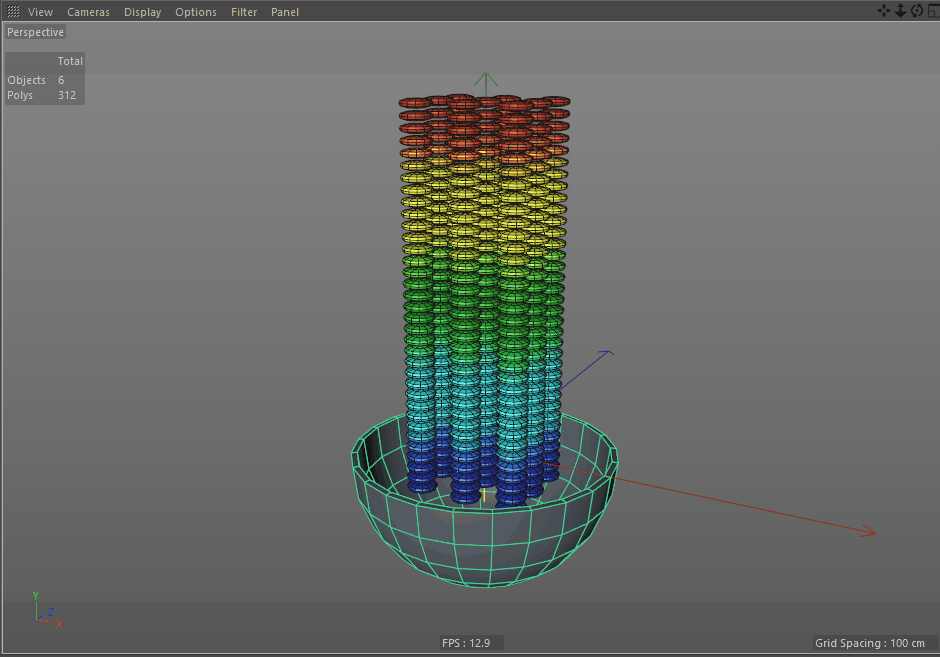Open the Display menu
Viewport: 940px width, 657px height.
pyautogui.click(x=142, y=11)
